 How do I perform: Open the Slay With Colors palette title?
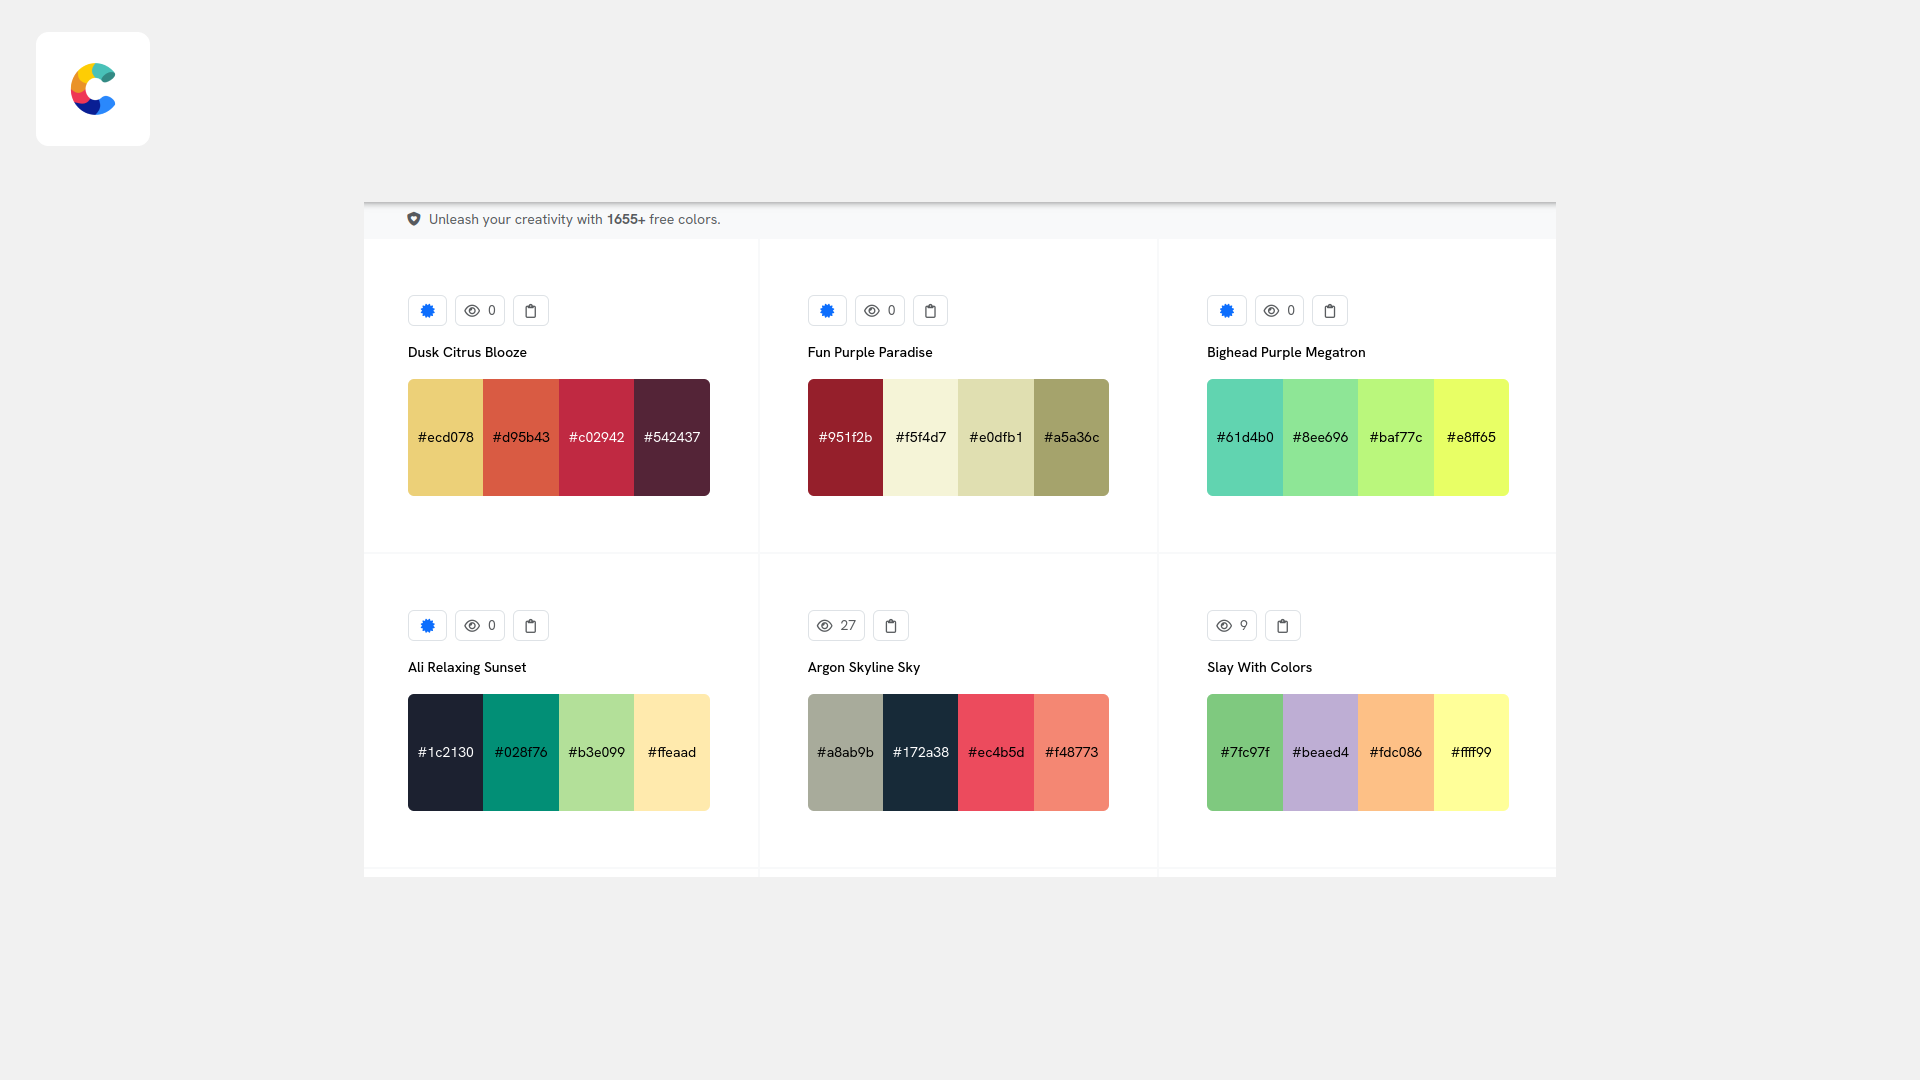(1259, 667)
